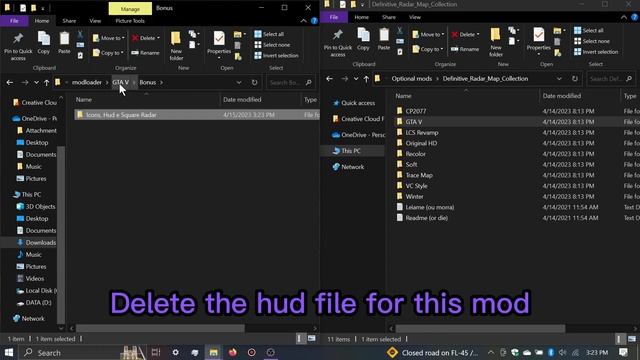Viewport: 640px width, 360px height.
Task: Select Icons, Hud e Square Radar folder
Action: point(196,115)
